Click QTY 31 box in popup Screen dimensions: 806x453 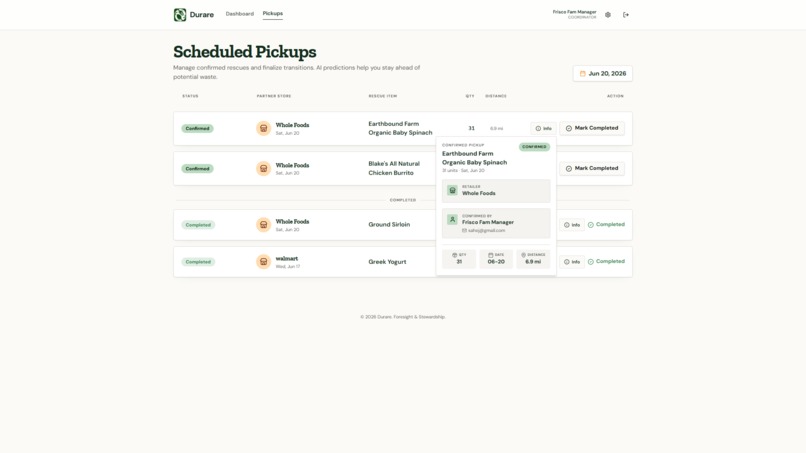click(x=459, y=259)
